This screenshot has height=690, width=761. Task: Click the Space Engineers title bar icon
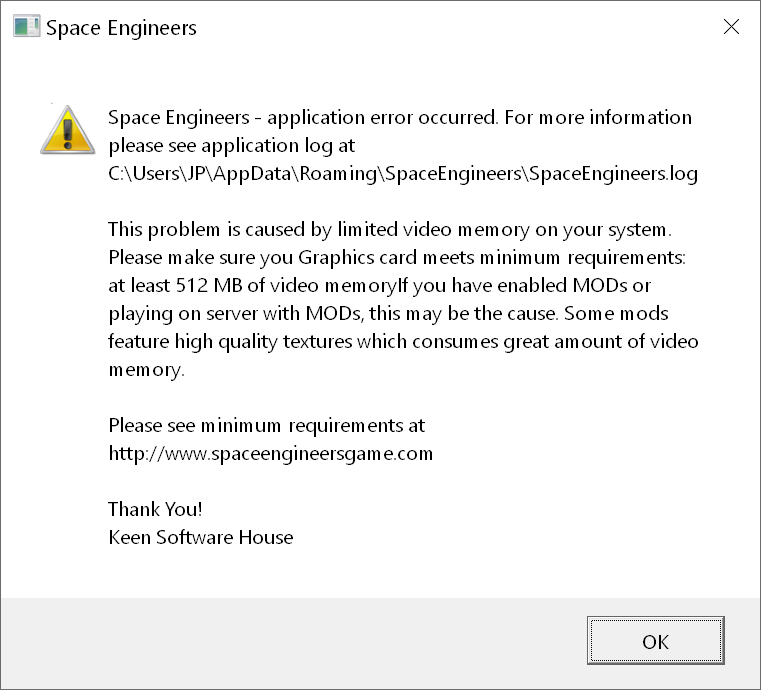click(x=27, y=27)
